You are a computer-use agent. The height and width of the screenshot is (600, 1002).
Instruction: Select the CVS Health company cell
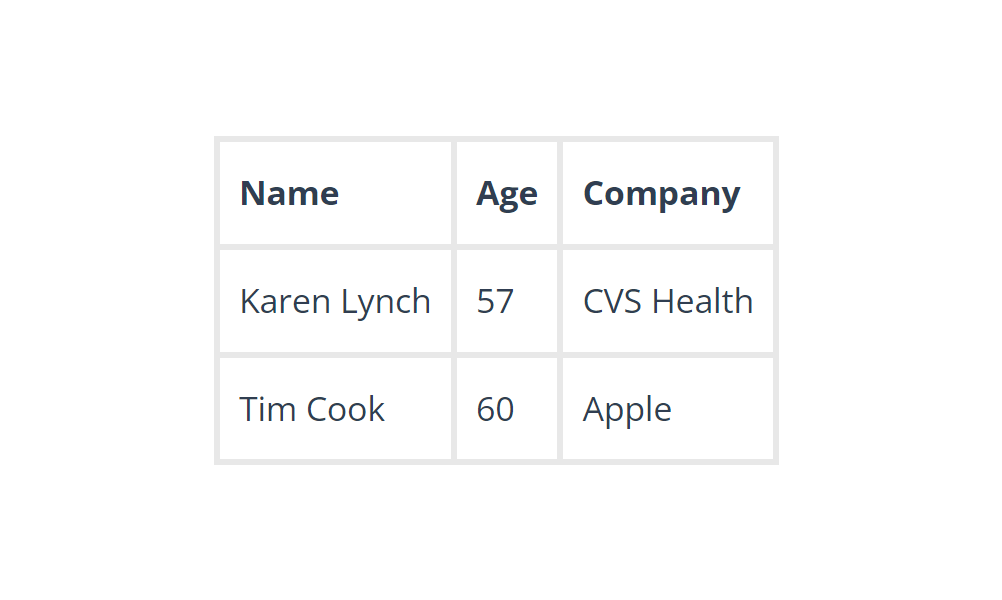click(x=668, y=301)
